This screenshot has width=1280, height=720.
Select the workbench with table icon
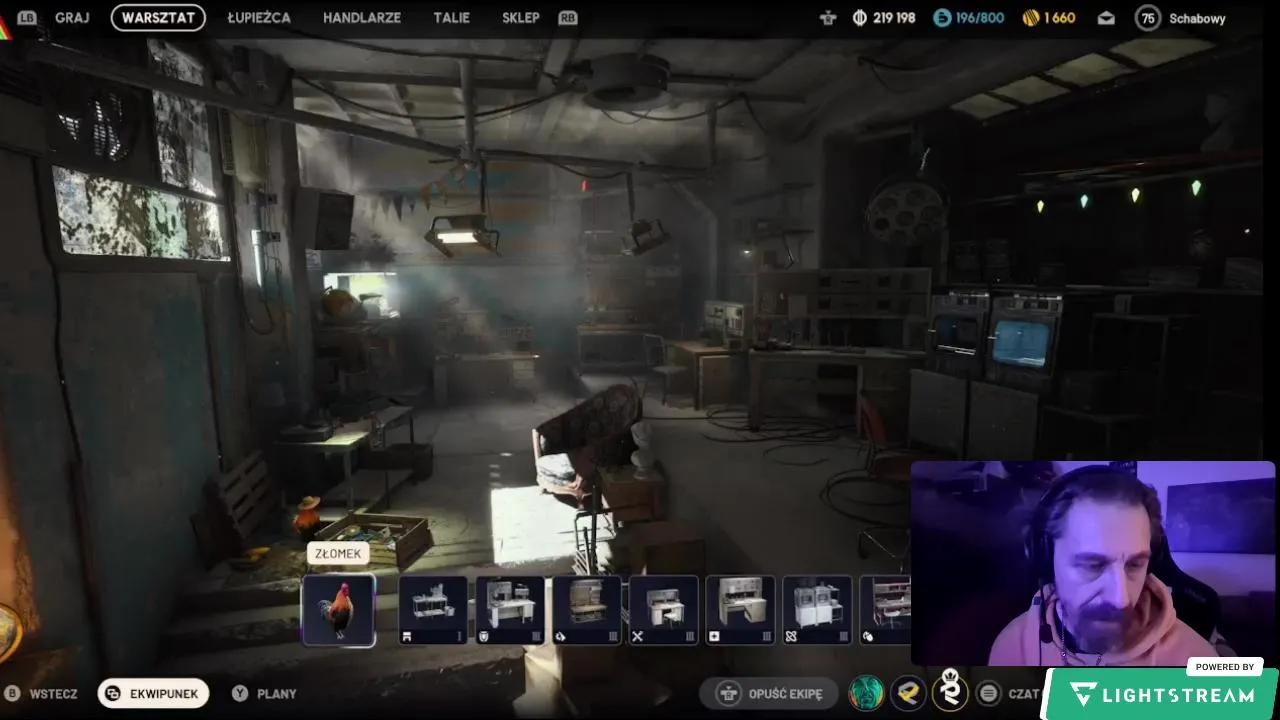pos(433,610)
